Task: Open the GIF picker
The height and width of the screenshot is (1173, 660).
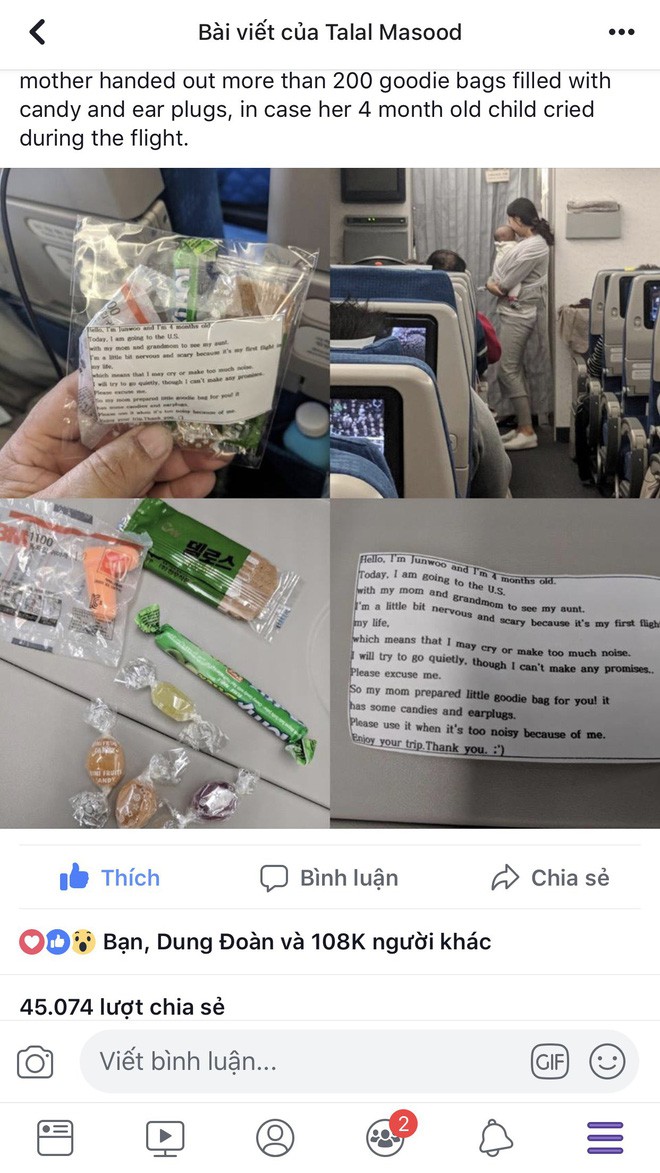Action: 550,1062
